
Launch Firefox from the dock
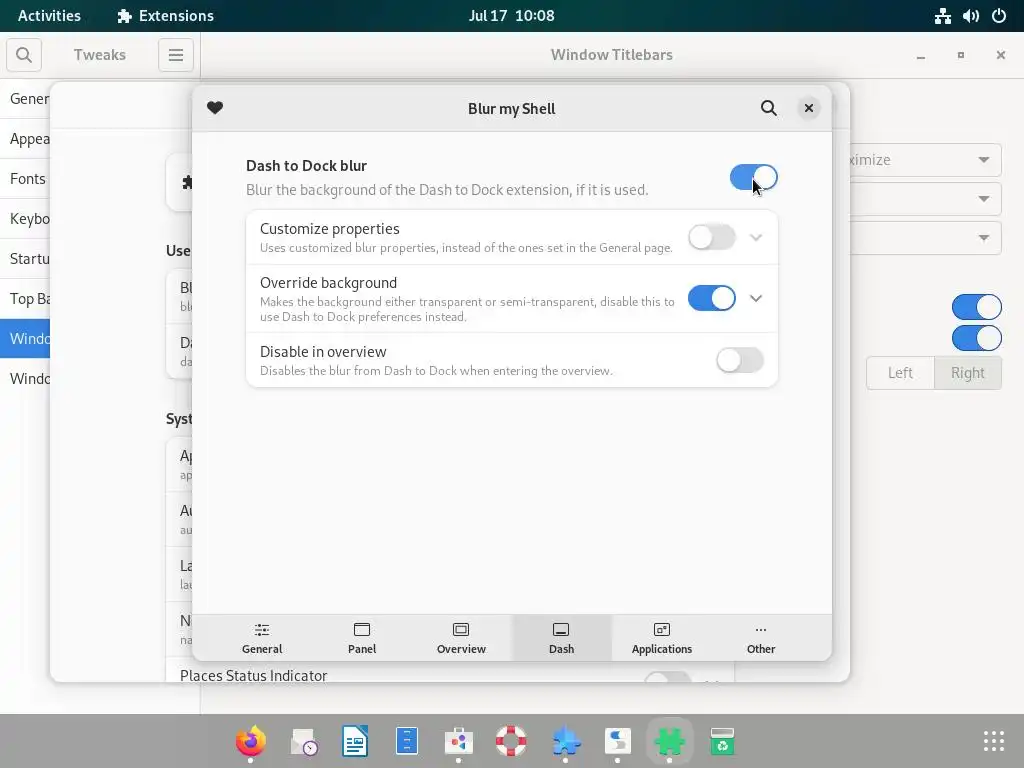(x=251, y=741)
